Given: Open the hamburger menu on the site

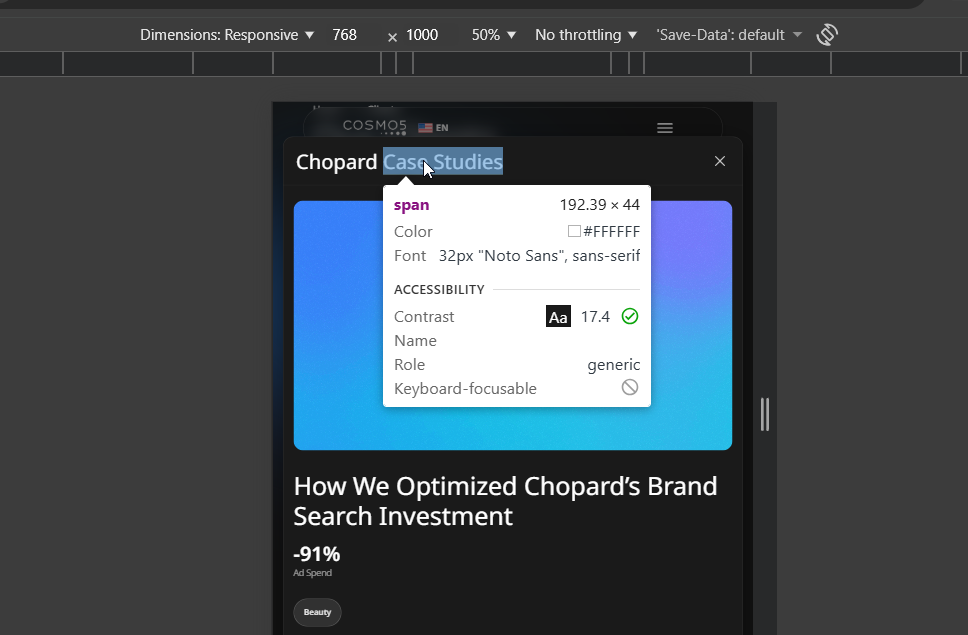Looking at the screenshot, I should [x=665, y=128].
